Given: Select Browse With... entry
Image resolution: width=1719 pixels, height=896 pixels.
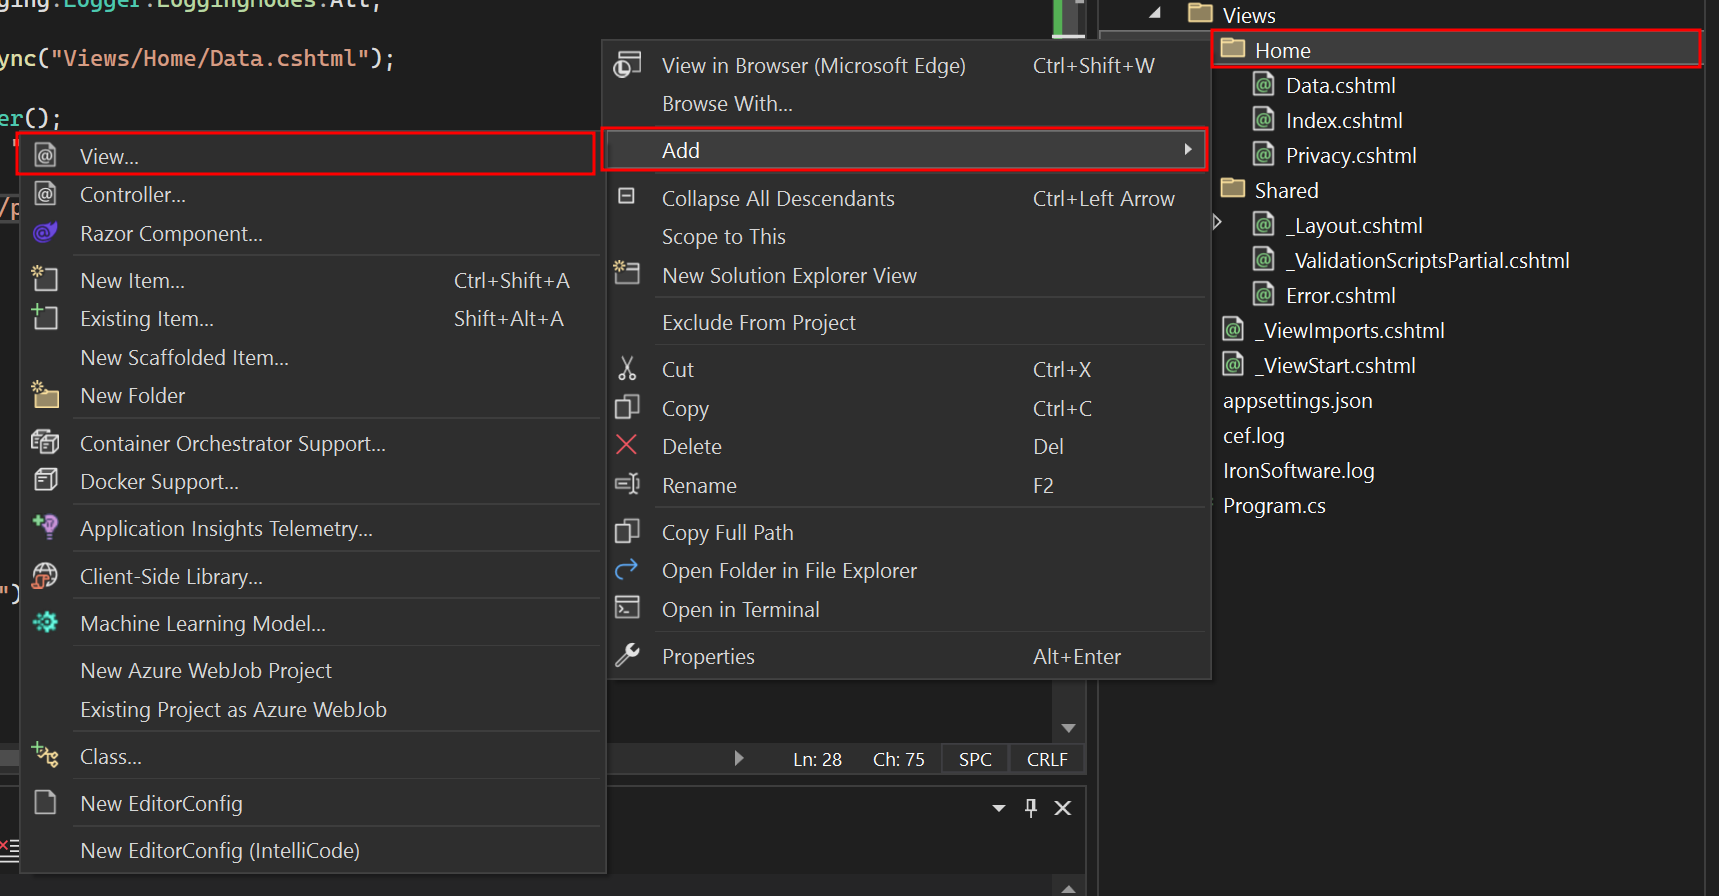Looking at the screenshot, I should 906,104.
